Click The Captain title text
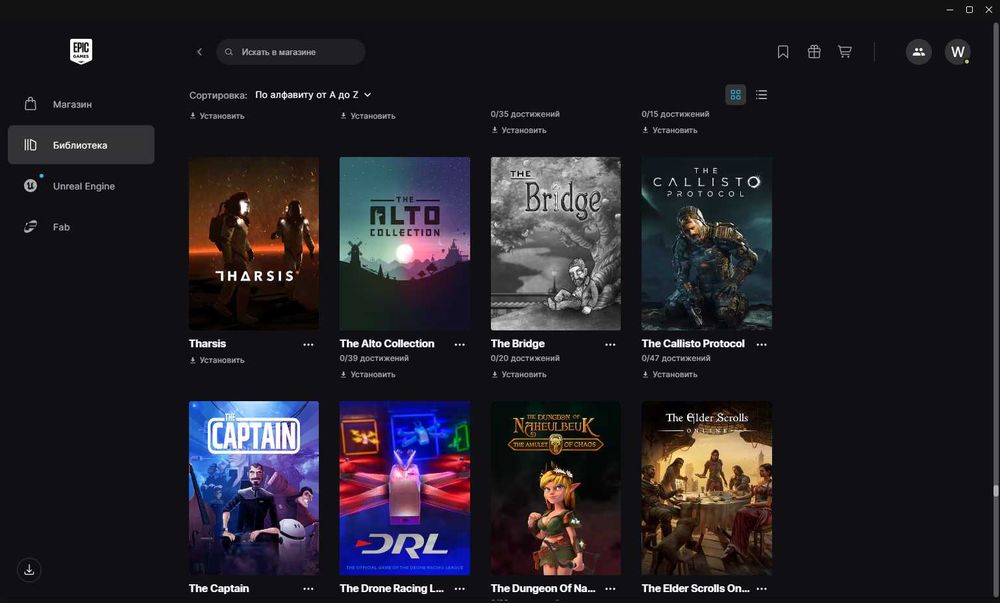 click(x=219, y=588)
